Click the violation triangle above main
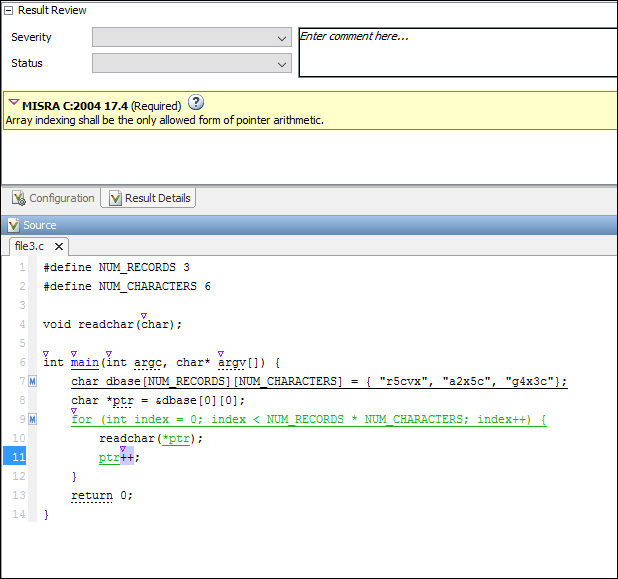Screen dimensions: 618x579 (x=74, y=354)
